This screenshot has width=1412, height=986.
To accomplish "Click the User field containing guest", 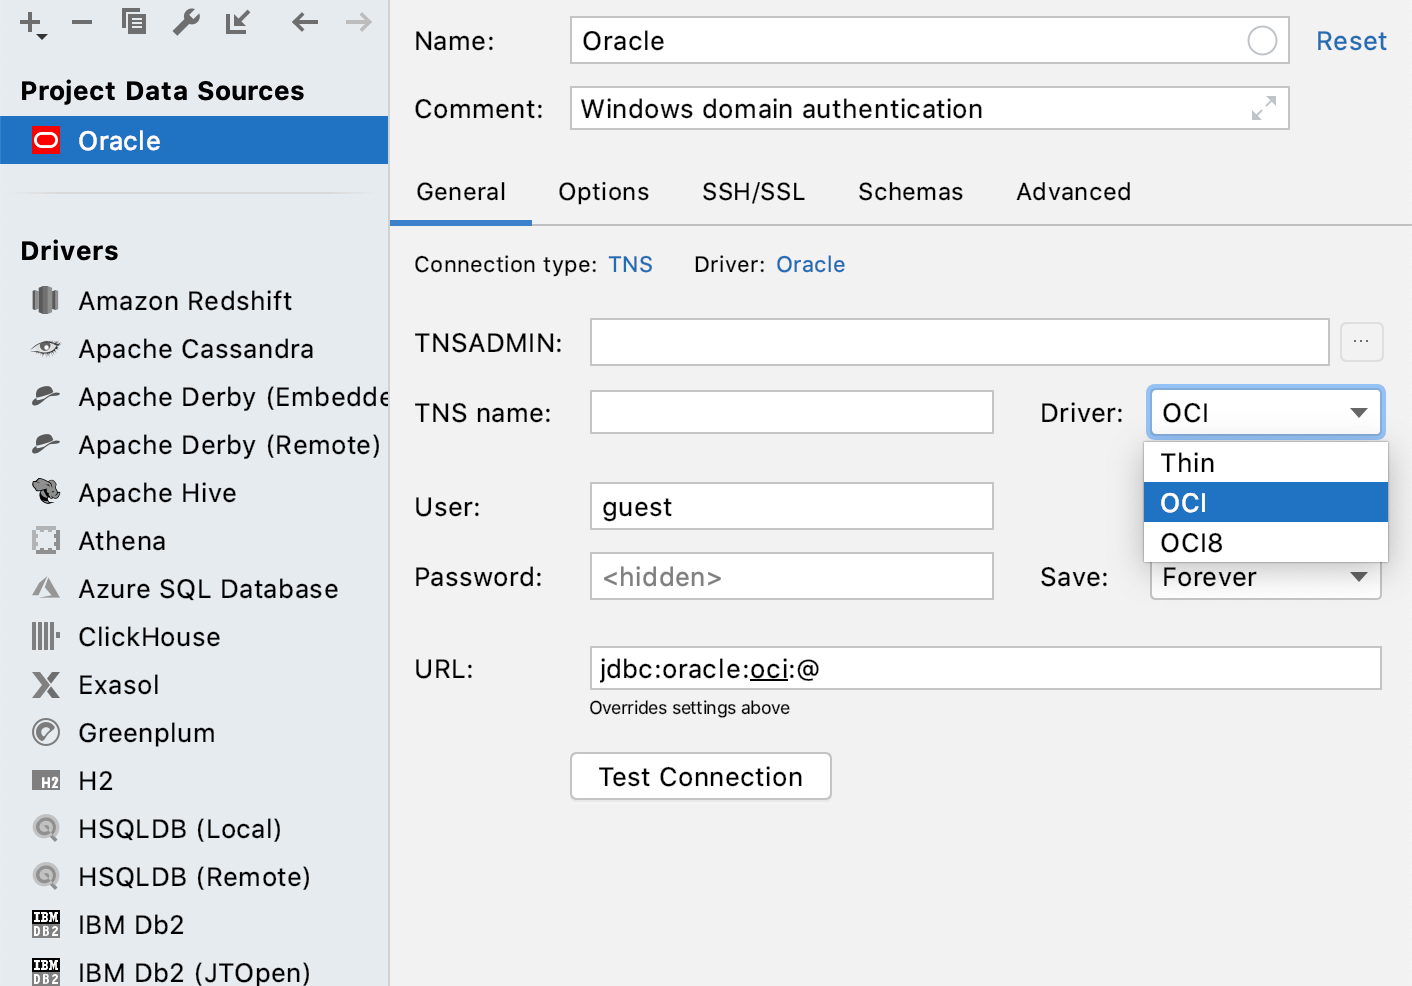I will (x=792, y=506).
